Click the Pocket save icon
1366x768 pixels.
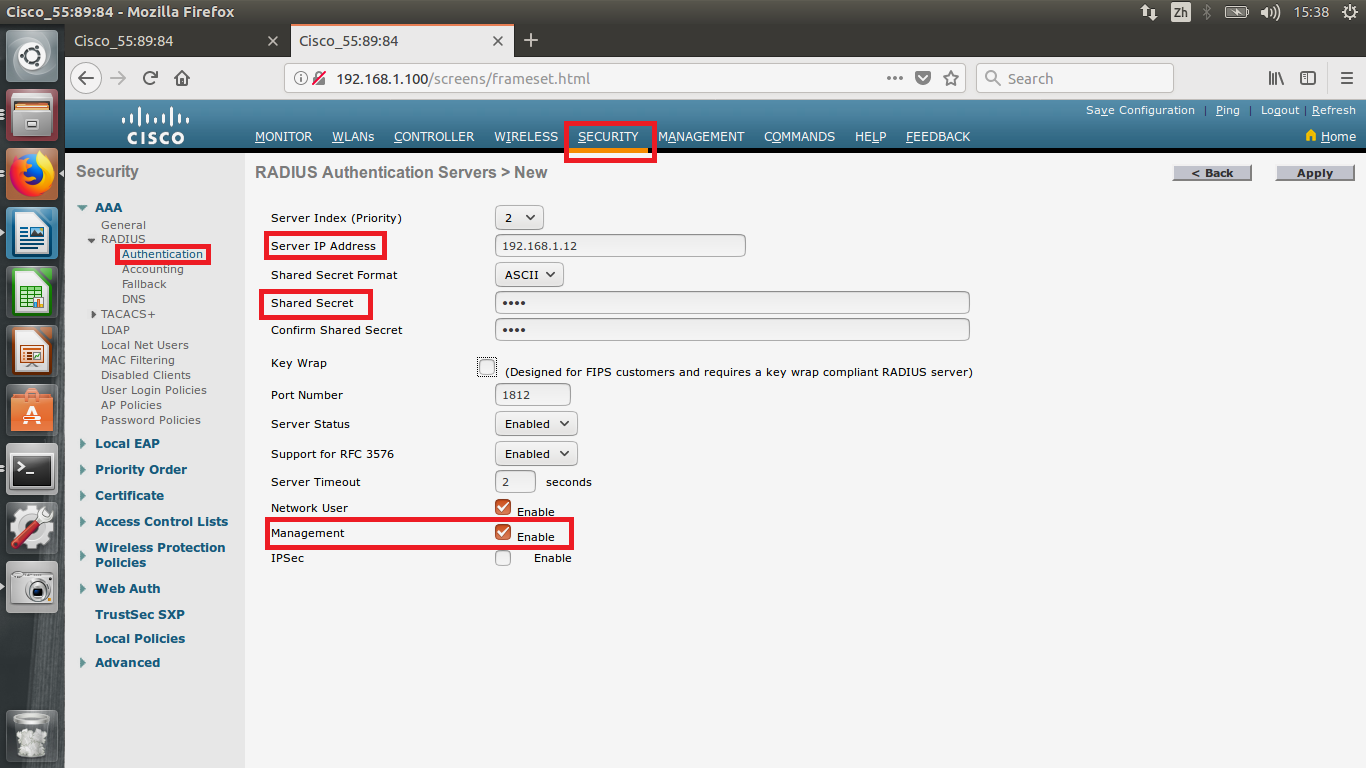click(923, 78)
